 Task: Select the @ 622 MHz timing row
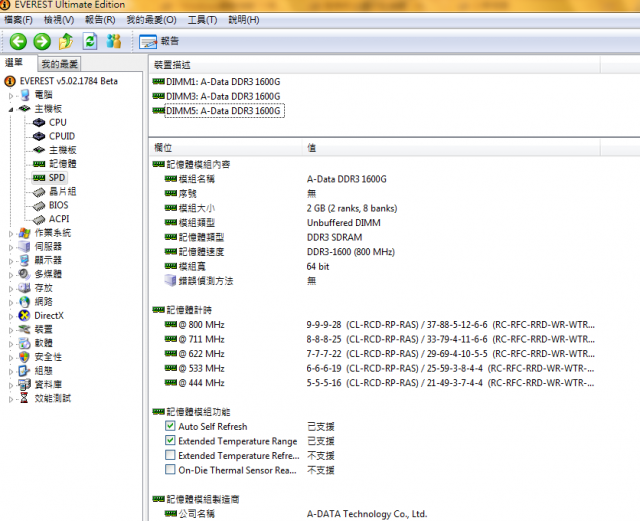(380, 354)
